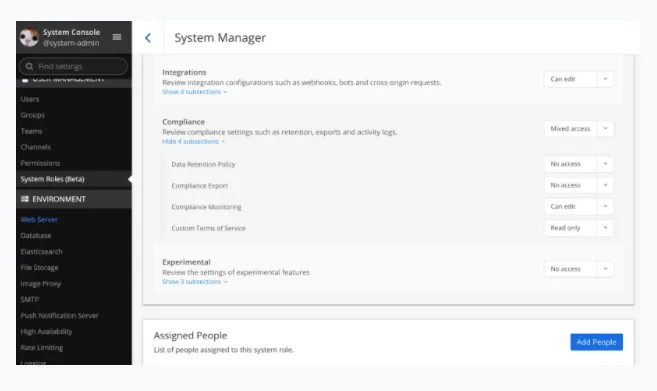657x391 pixels.
Task: Open High Availability settings
Action: coord(46,331)
